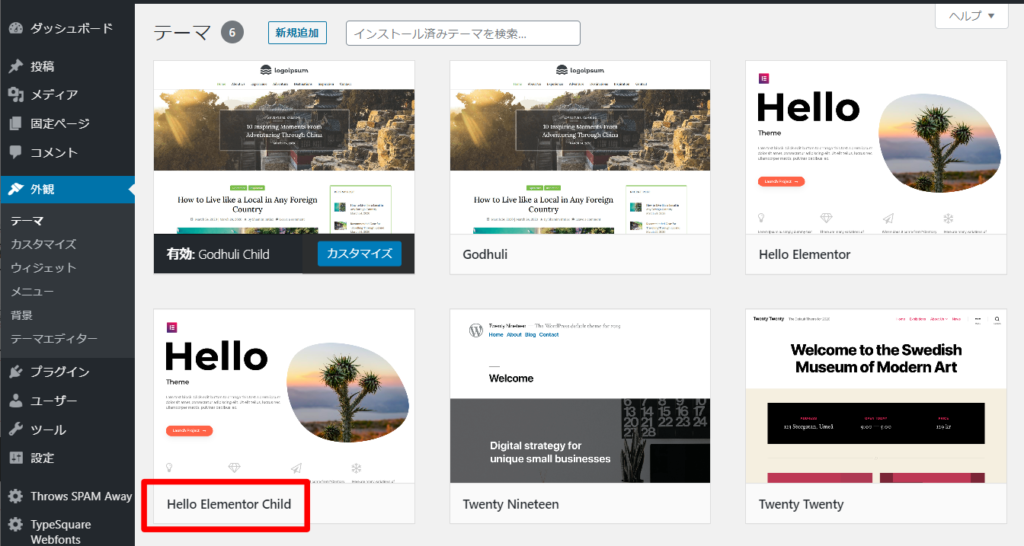1024x546 pixels.
Task: Click the gear icon beside Throws SPAM Away
Action: click(16, 496)
